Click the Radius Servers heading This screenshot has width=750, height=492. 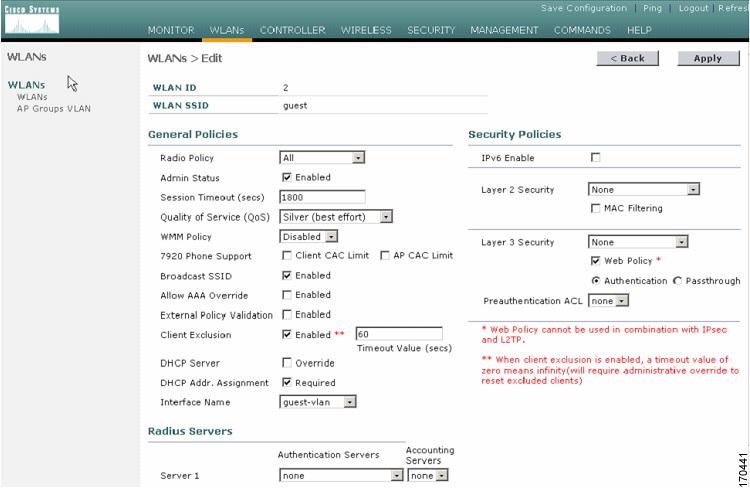(190, 431)
